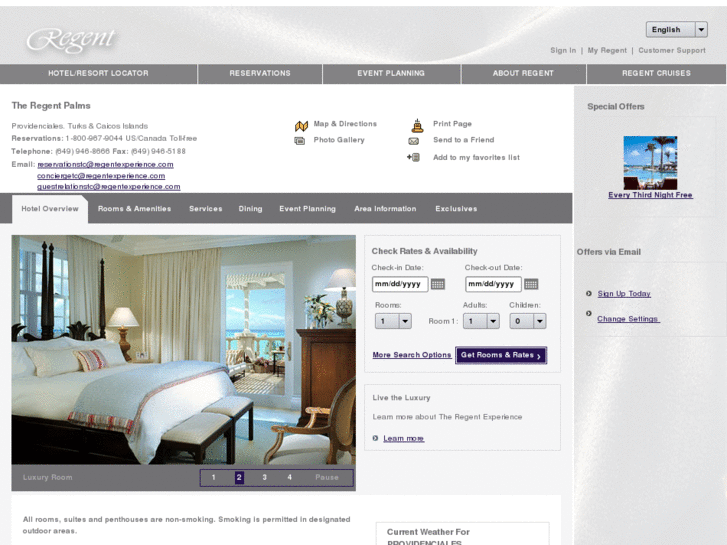Open the About Regent menu
727x545 pixels.
pos(523,73)
